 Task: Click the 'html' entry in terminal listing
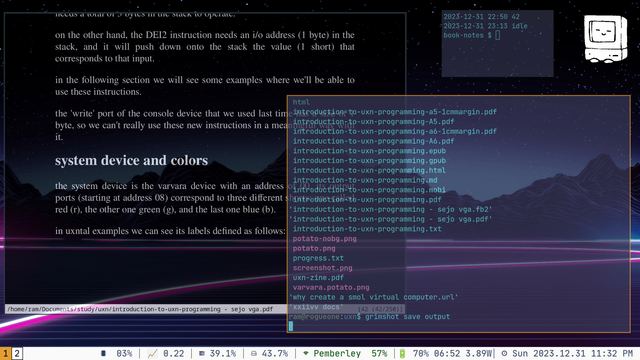(x=301, y=102)
